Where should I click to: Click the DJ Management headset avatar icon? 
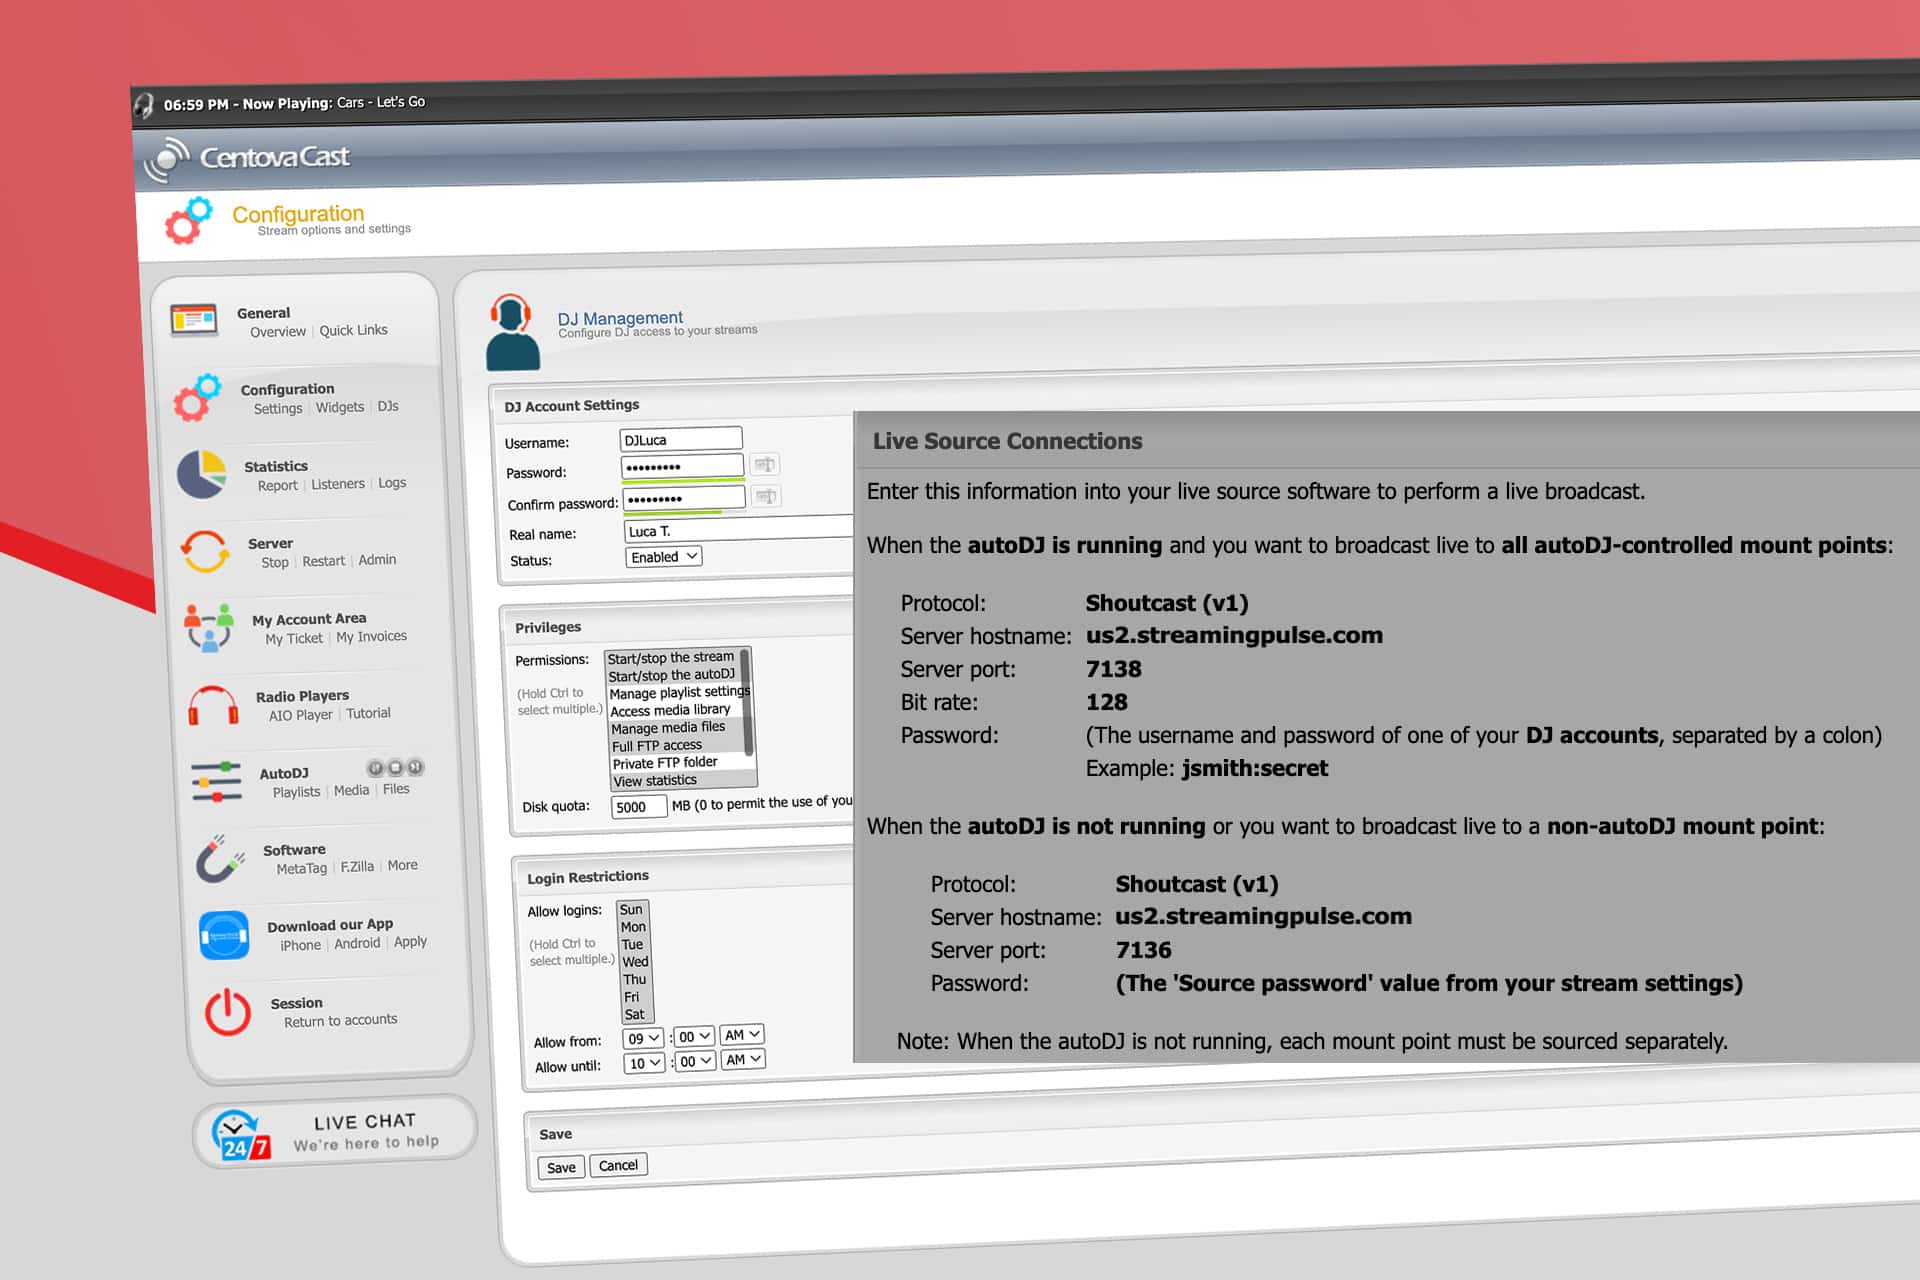tap(512, 332)
